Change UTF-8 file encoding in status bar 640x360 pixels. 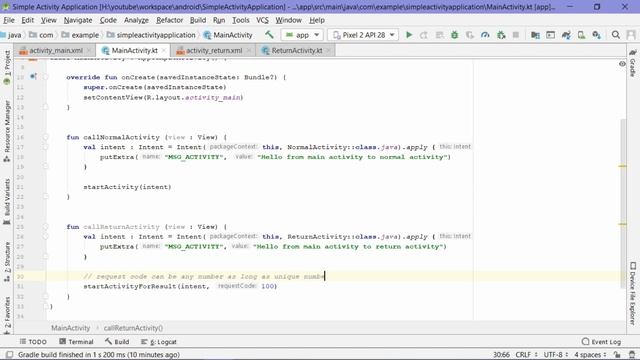point(556,355)
